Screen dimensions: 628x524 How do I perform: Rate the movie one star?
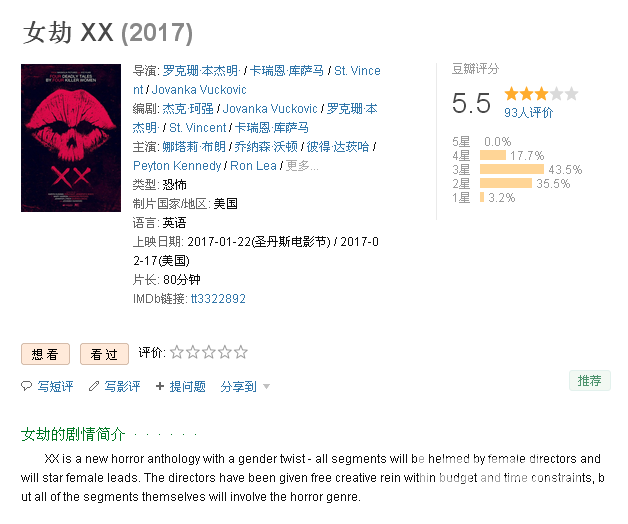(x=177, y=352)
